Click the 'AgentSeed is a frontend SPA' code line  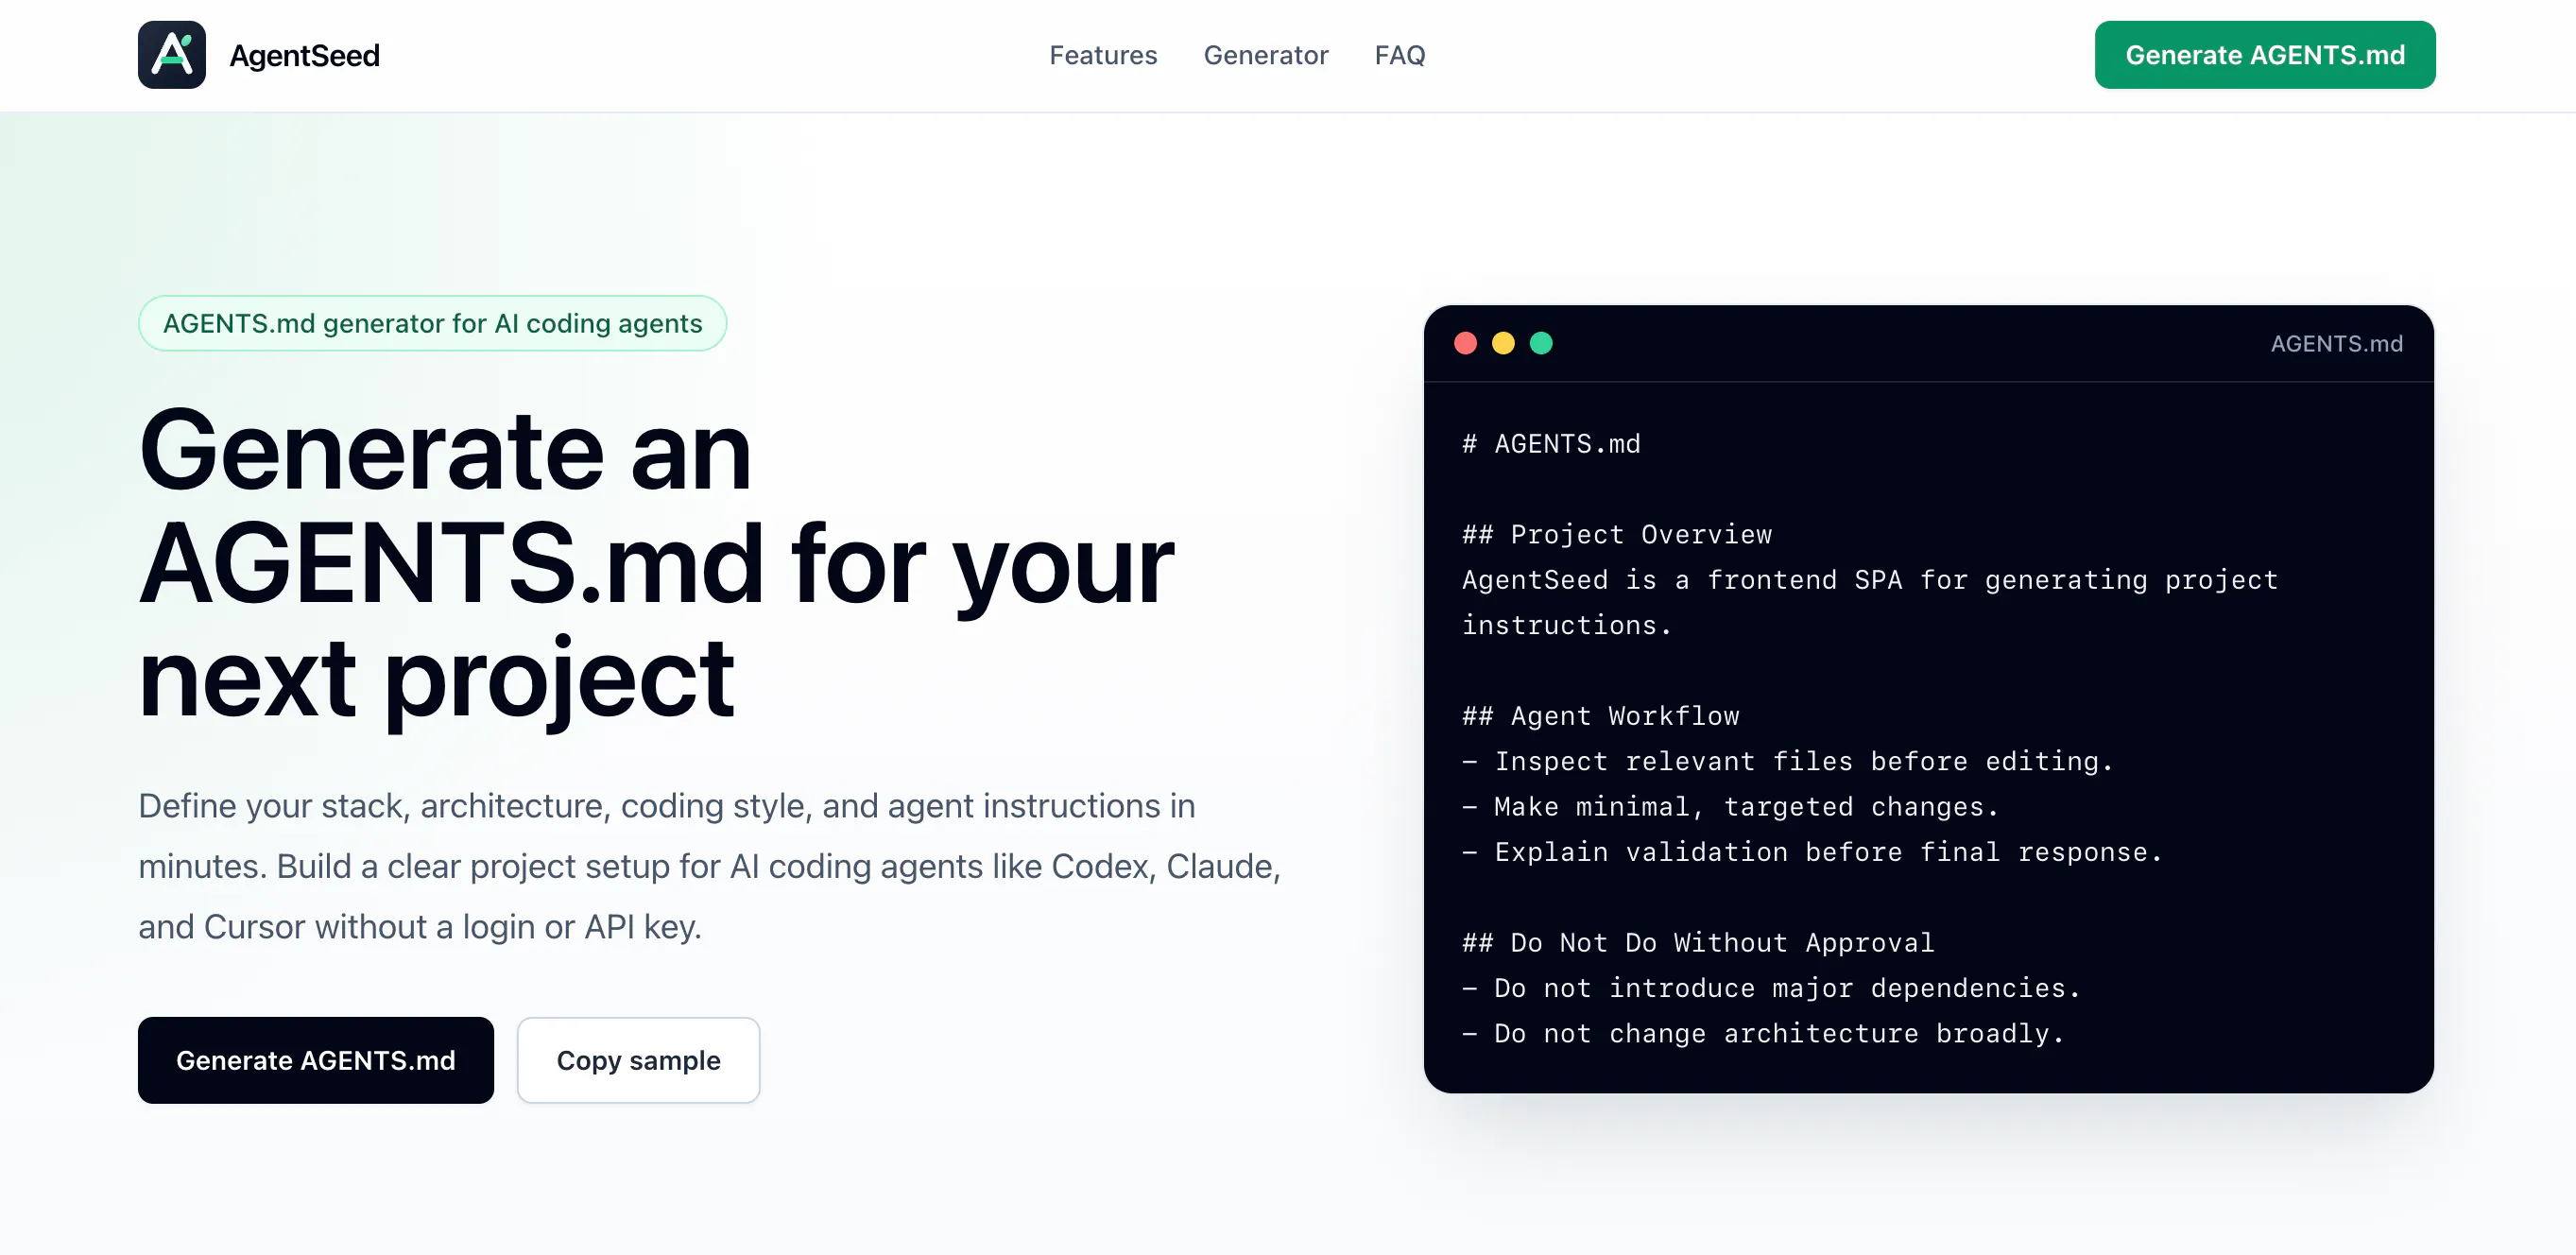[1870, 603]
